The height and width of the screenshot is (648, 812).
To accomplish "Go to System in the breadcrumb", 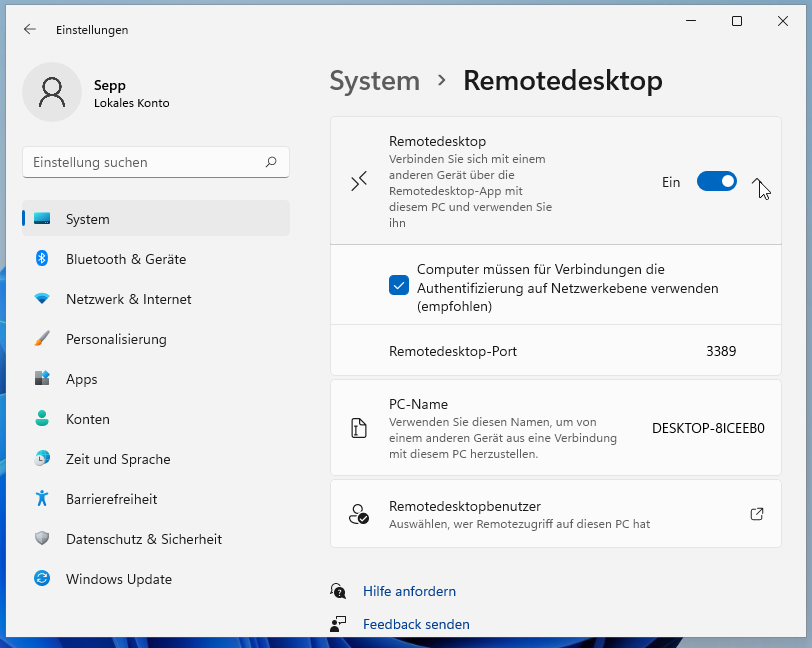I will pos(374,81).
